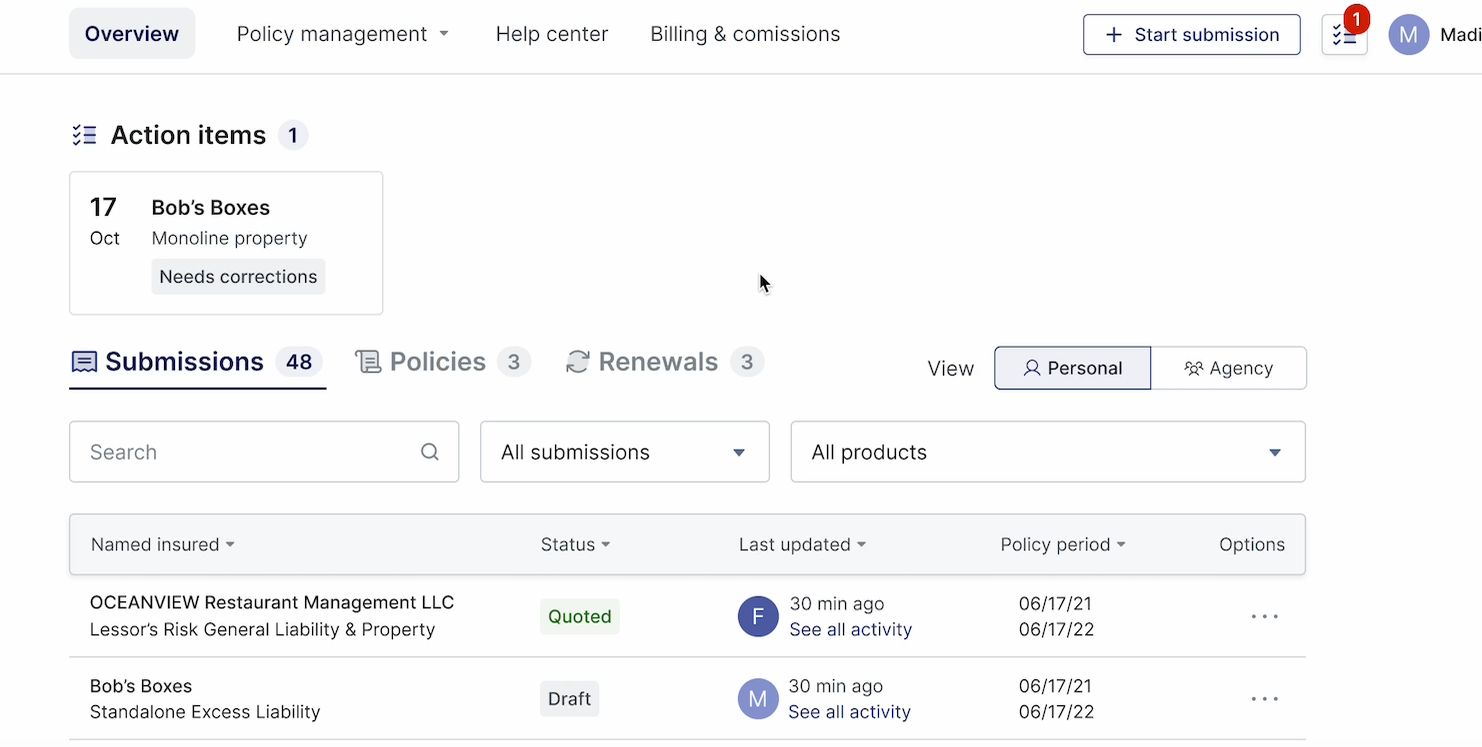Screen dimensions: 1482x747
Task: Open options ellipsis for OCEANVIEW Restaurant row
Action: (x=1264, y=616)
